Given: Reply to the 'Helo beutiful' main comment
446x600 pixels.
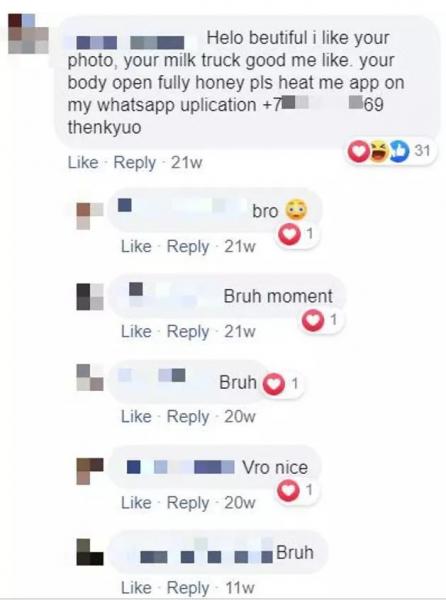Looking at the screenshot, I should click(x=135, y=163).
